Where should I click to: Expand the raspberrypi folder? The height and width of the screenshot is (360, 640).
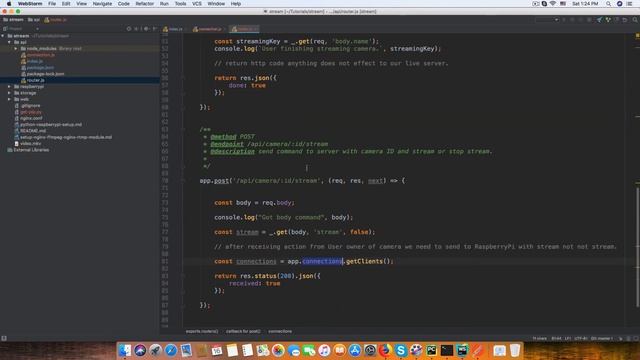coord(9,87)
